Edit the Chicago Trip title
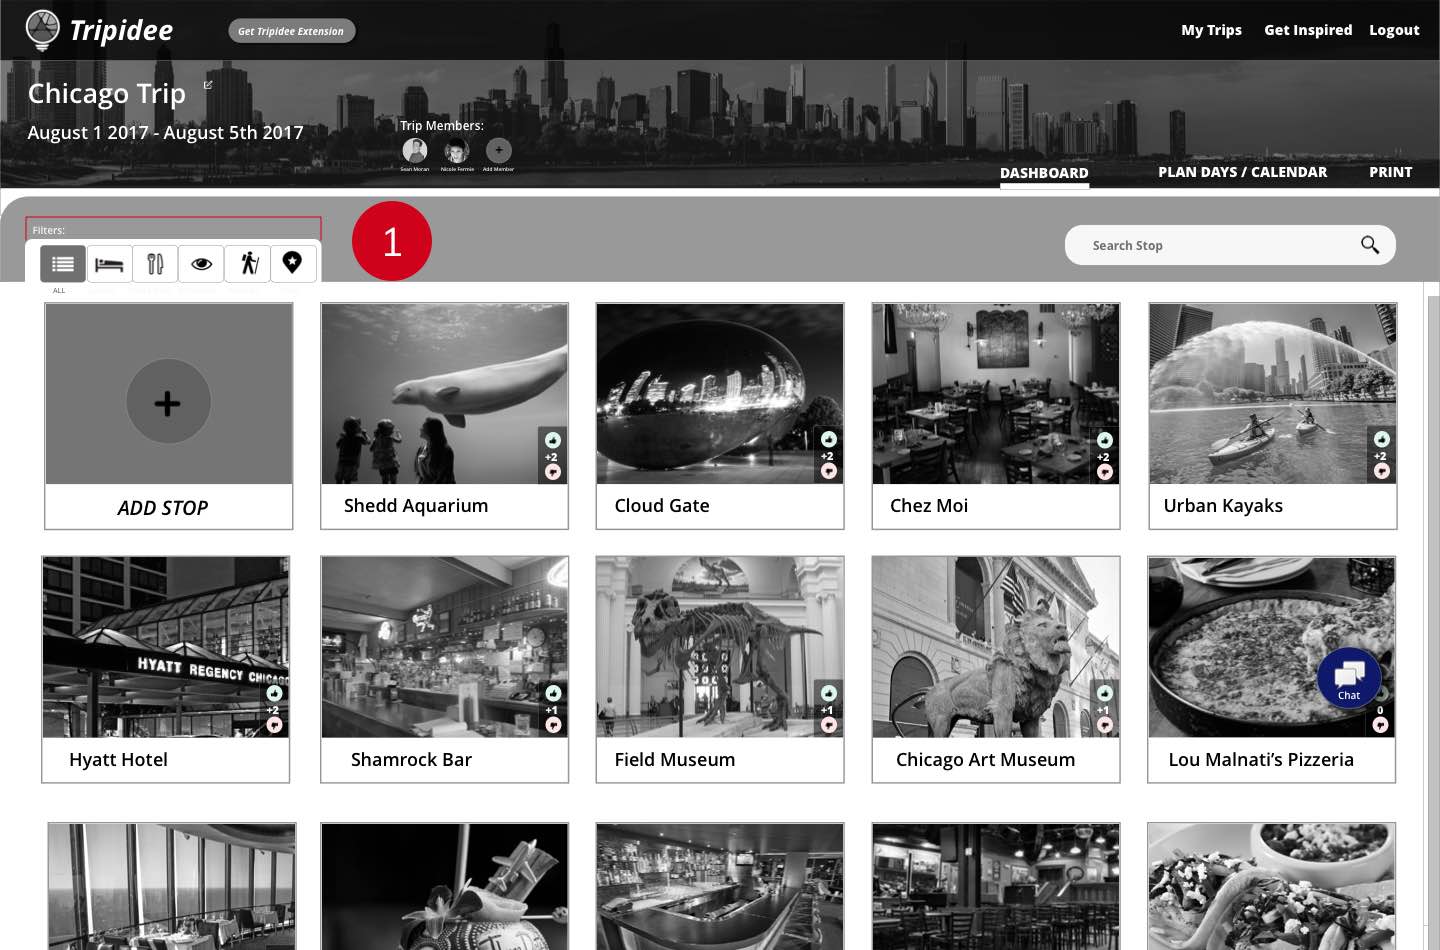This screenshot has width=1440, height=950. 208,85
